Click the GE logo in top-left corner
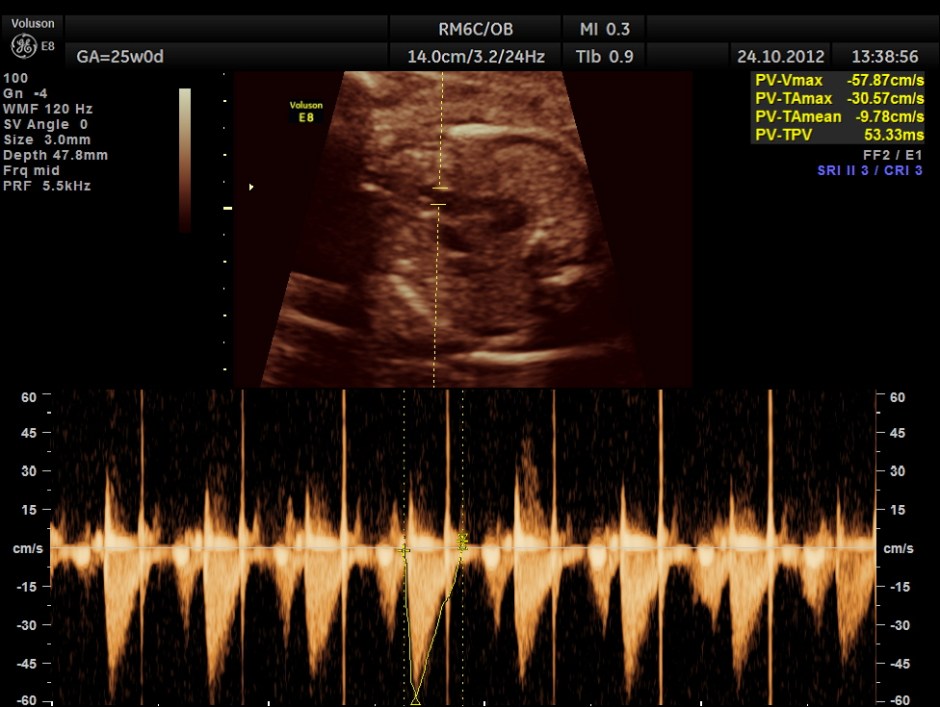 click(24, 46)
